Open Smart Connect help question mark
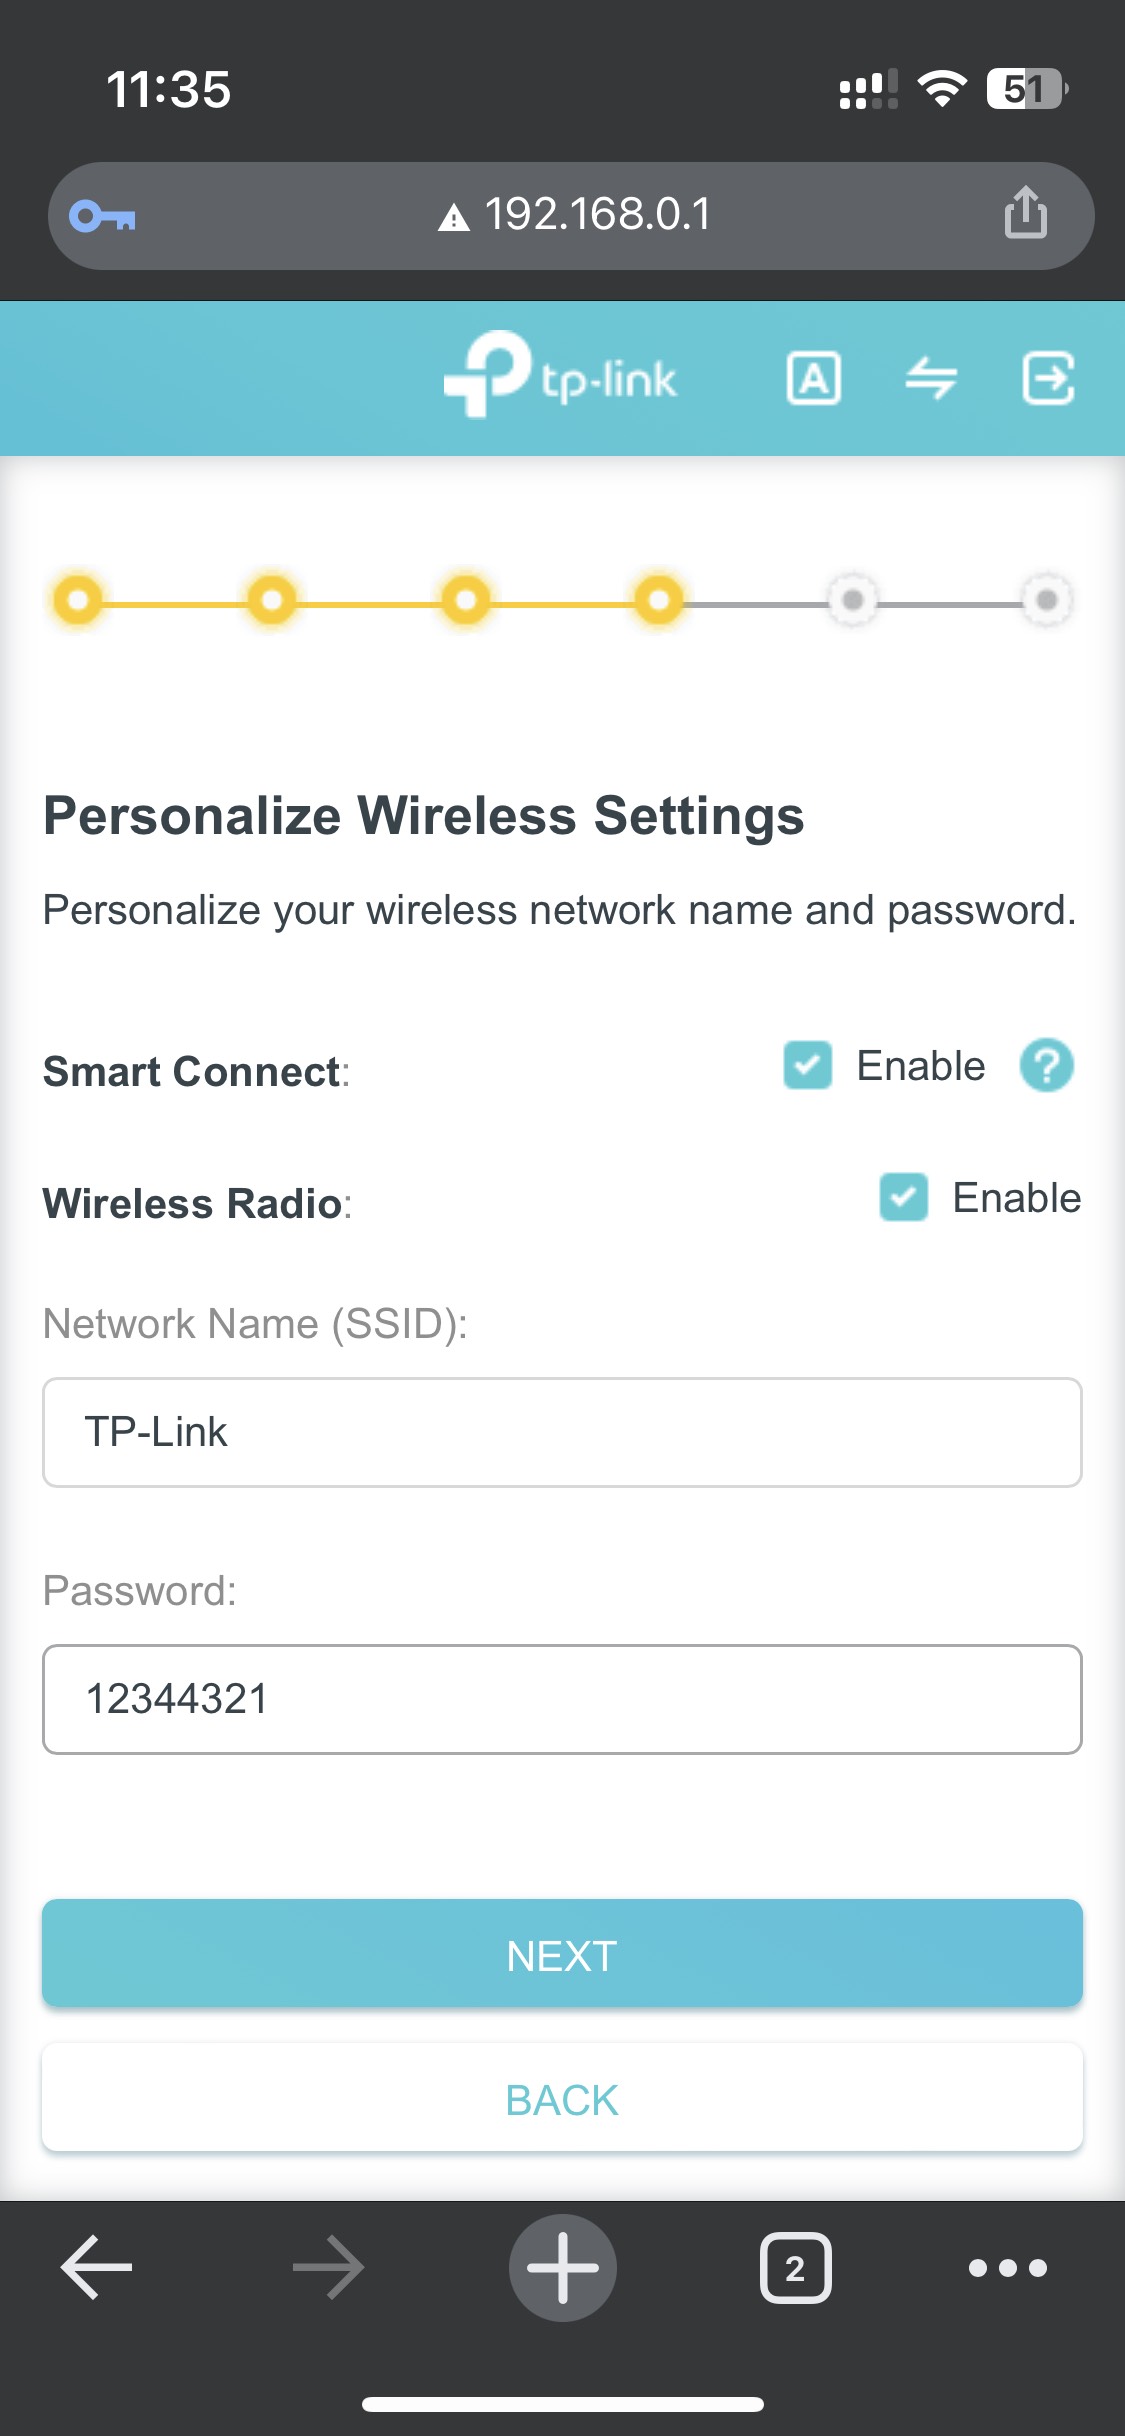This screenshot has width=1125, height=2436. coord(1046,1066)
